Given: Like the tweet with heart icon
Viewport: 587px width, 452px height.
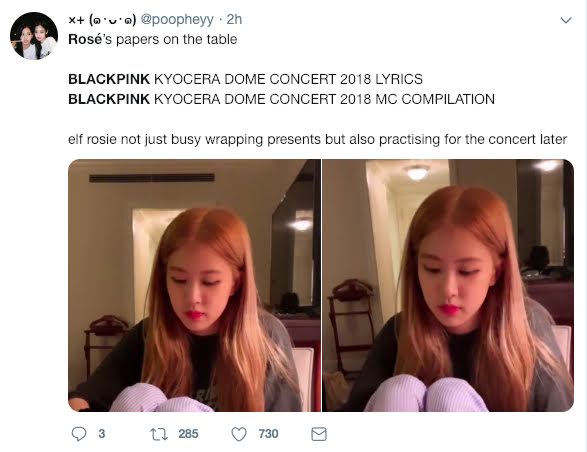Looking at the screenshot, I should click(239, 434).
